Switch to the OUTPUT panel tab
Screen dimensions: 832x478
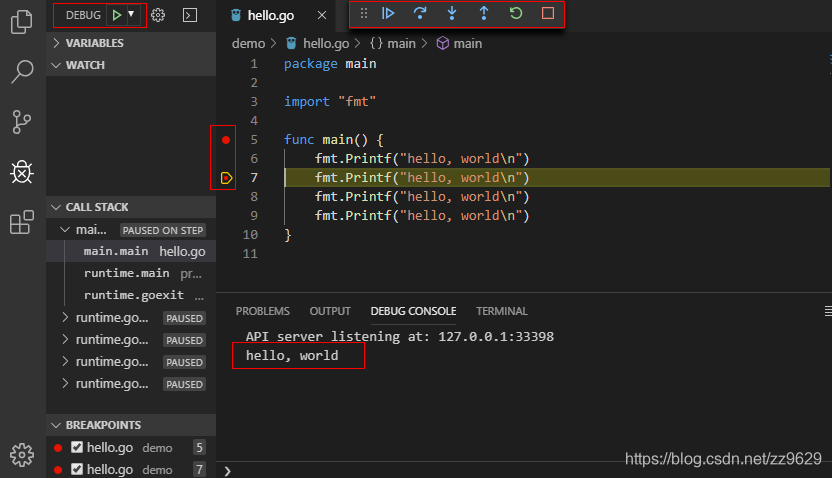coord(330,311)
